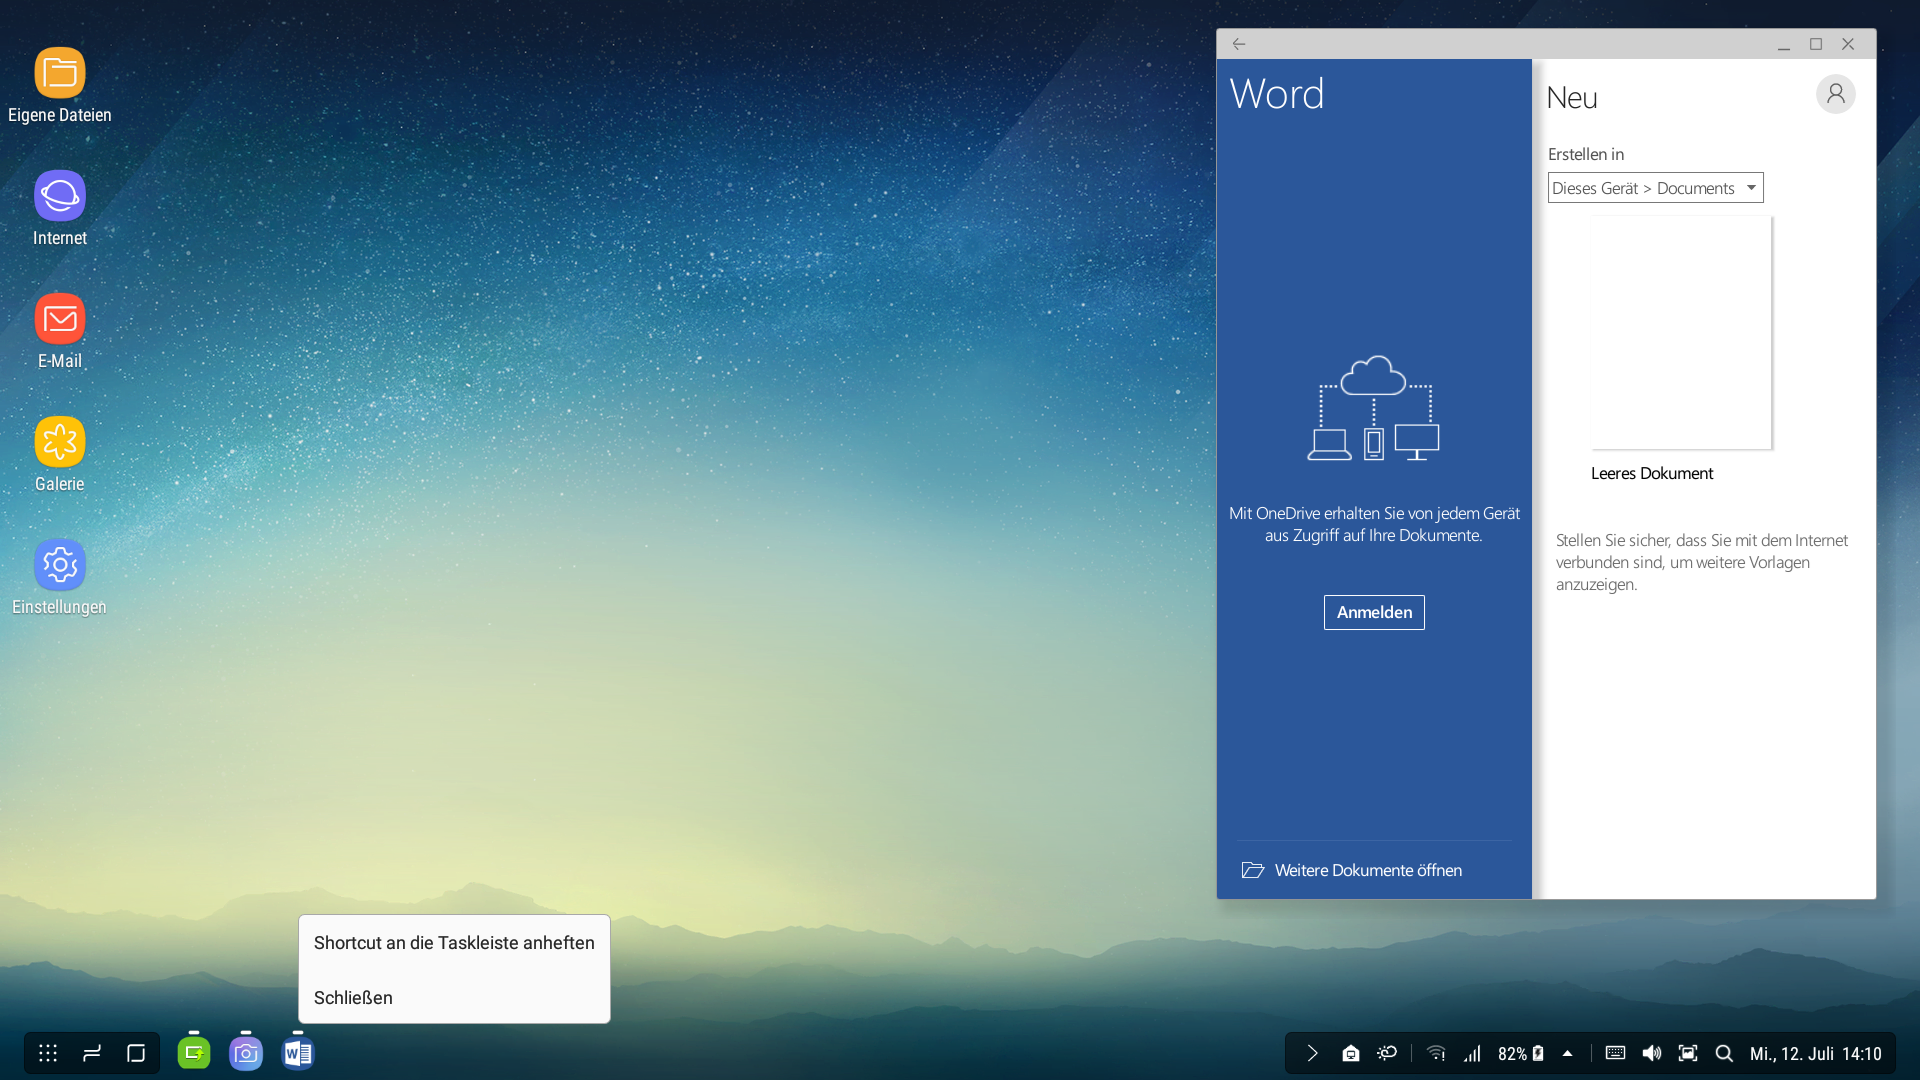Create a Leeres Dokument from the thumbnail
The image size is (1920, 1080).
(x=1681, y=333)
